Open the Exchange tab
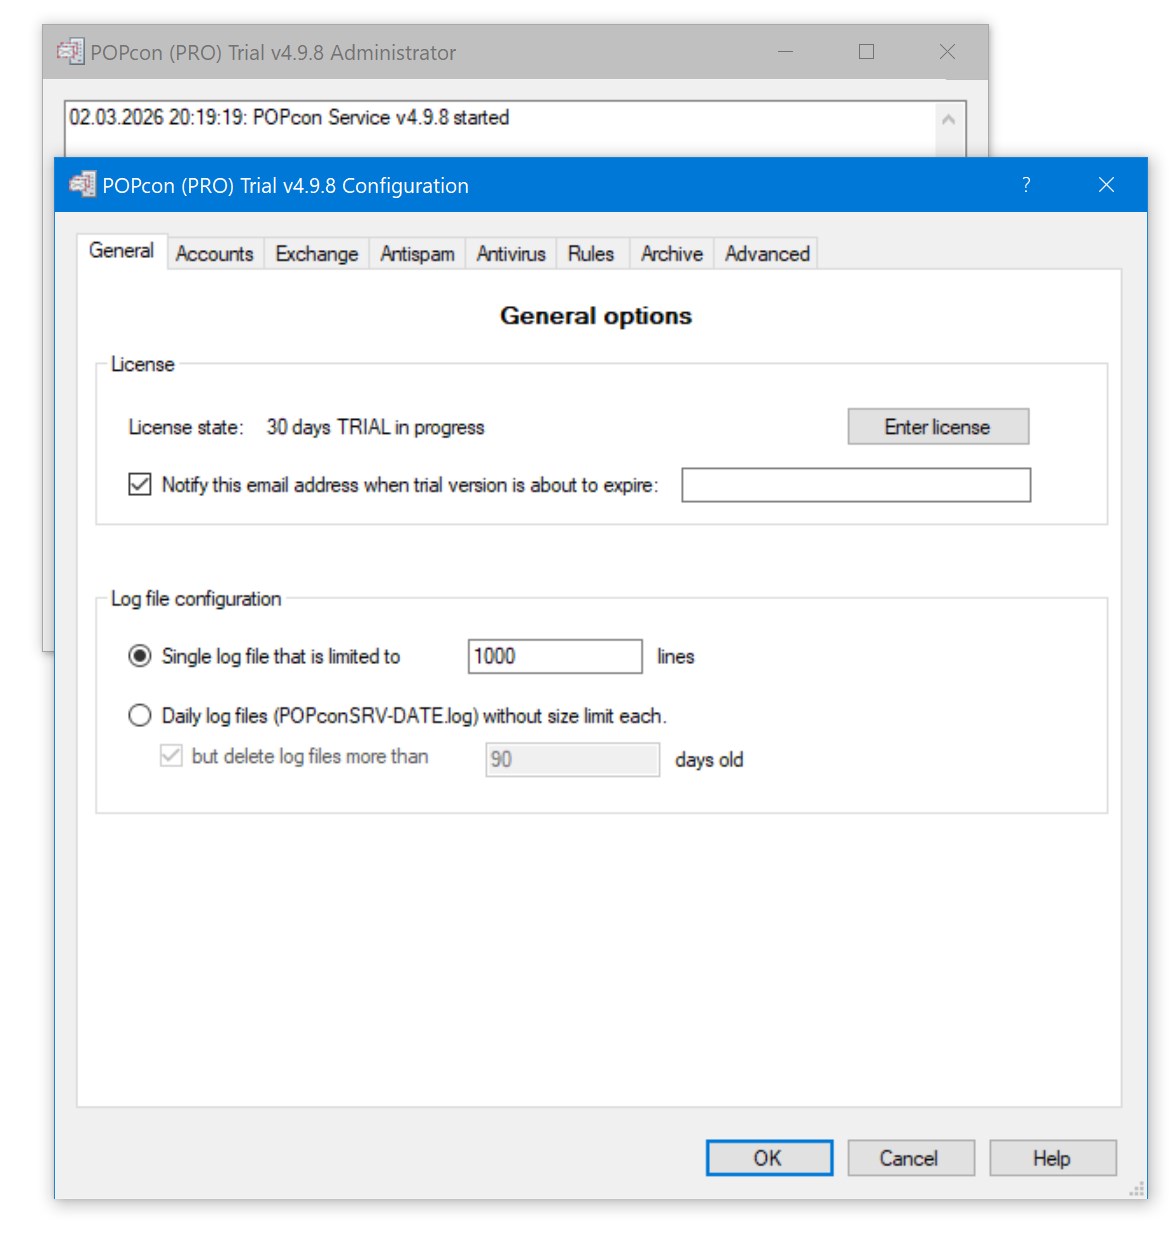This screenshot has height=1253, width=1169. tap(316, 254)
